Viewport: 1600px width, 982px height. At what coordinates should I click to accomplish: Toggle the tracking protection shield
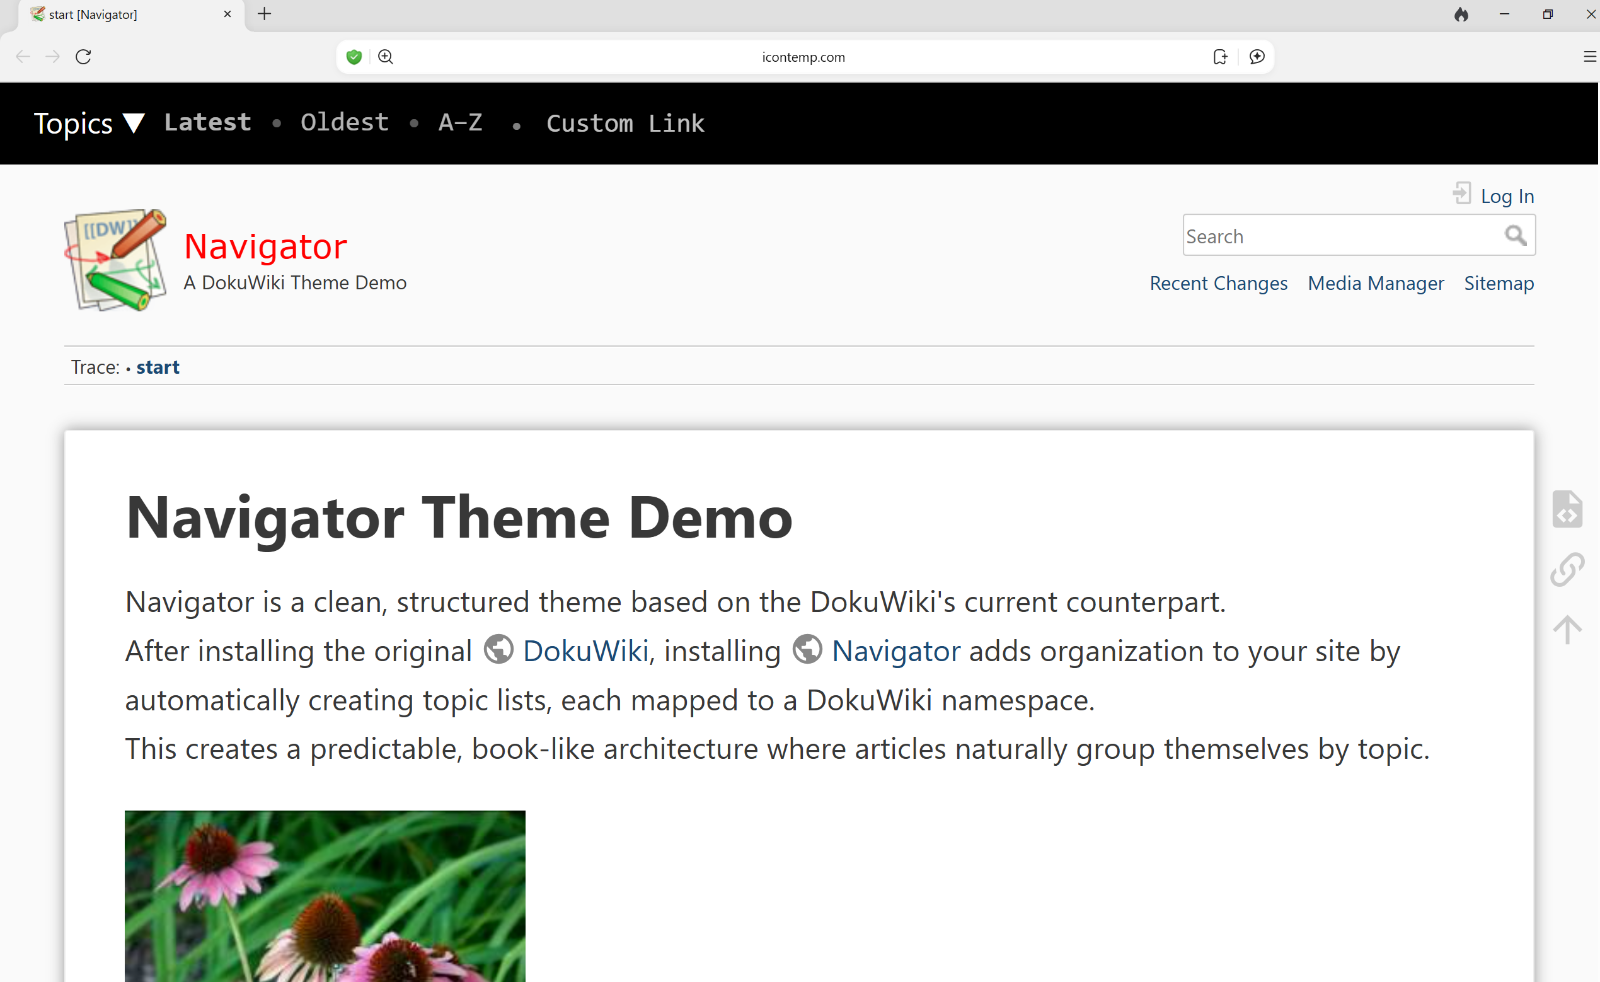[354, 57]
